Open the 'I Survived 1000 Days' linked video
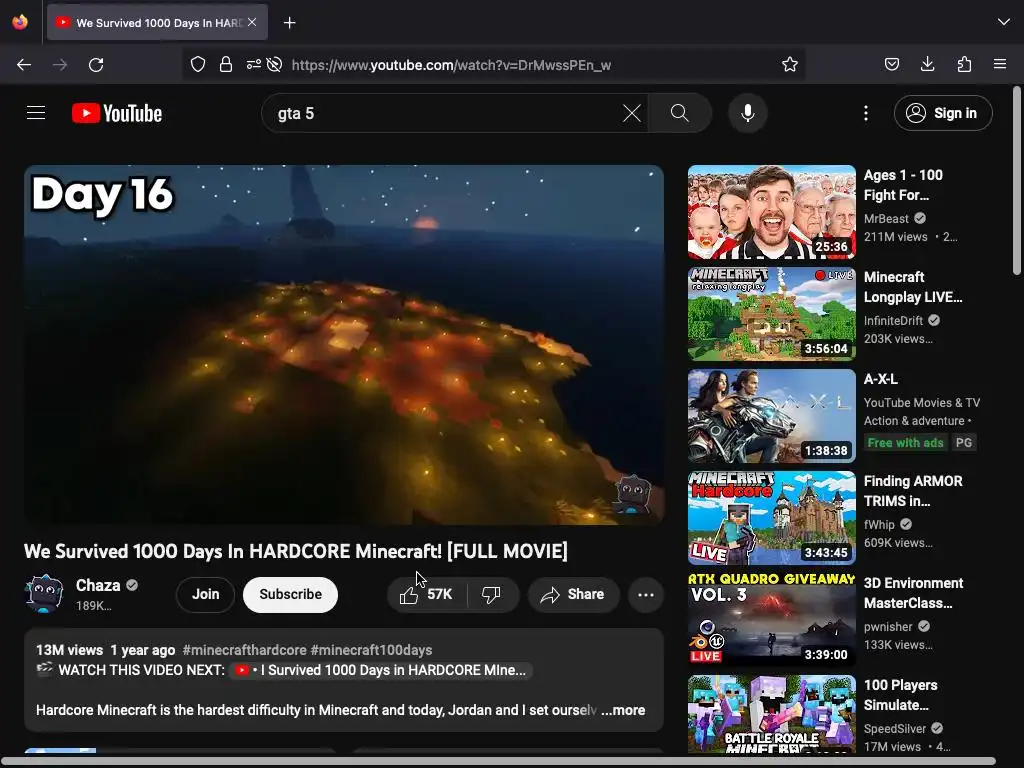Viewport: 1024px width, 768px height. (x=381, y=670)
